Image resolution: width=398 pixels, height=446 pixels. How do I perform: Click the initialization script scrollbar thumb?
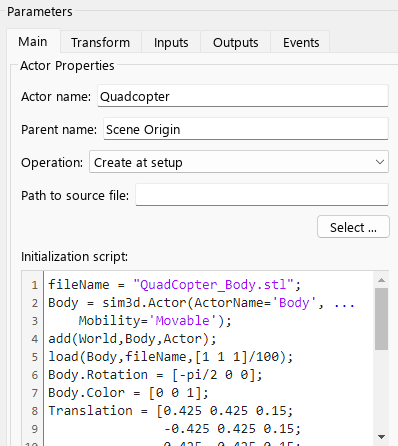(381, 319)
